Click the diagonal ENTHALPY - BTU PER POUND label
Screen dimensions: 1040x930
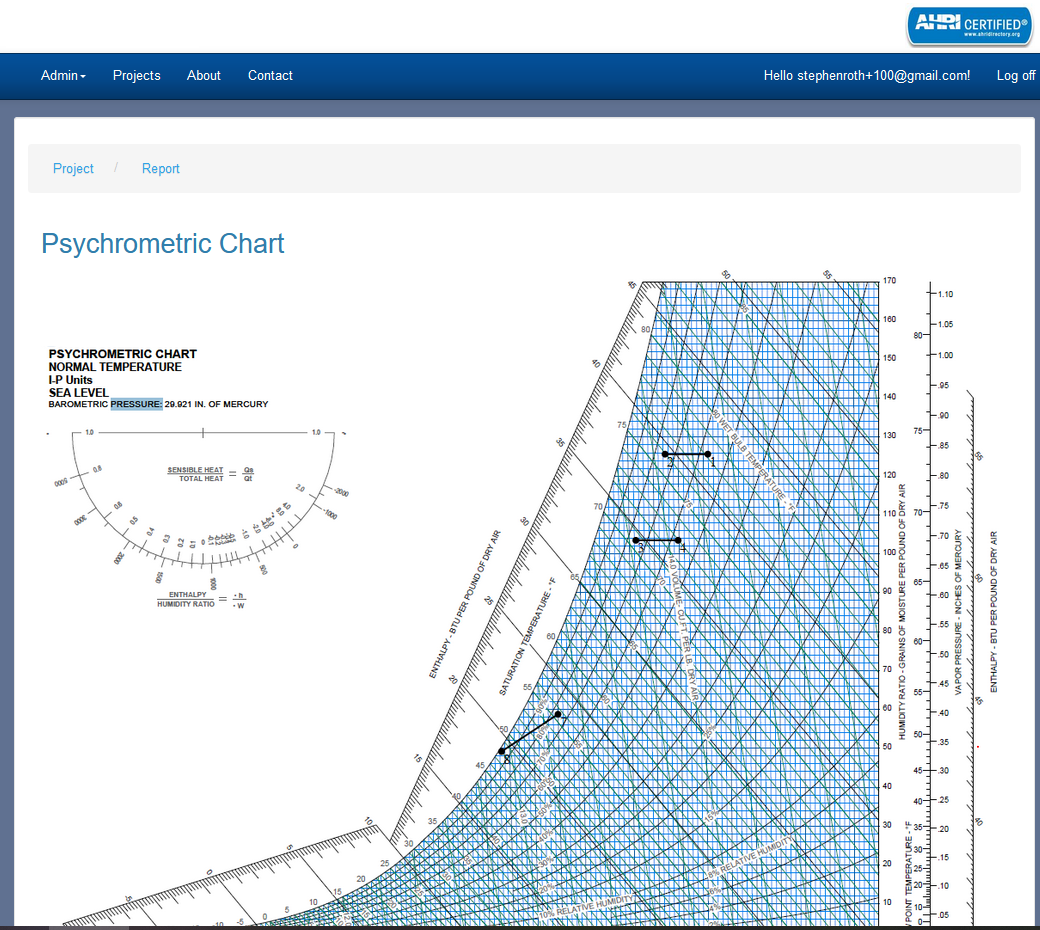click(464, 604)
